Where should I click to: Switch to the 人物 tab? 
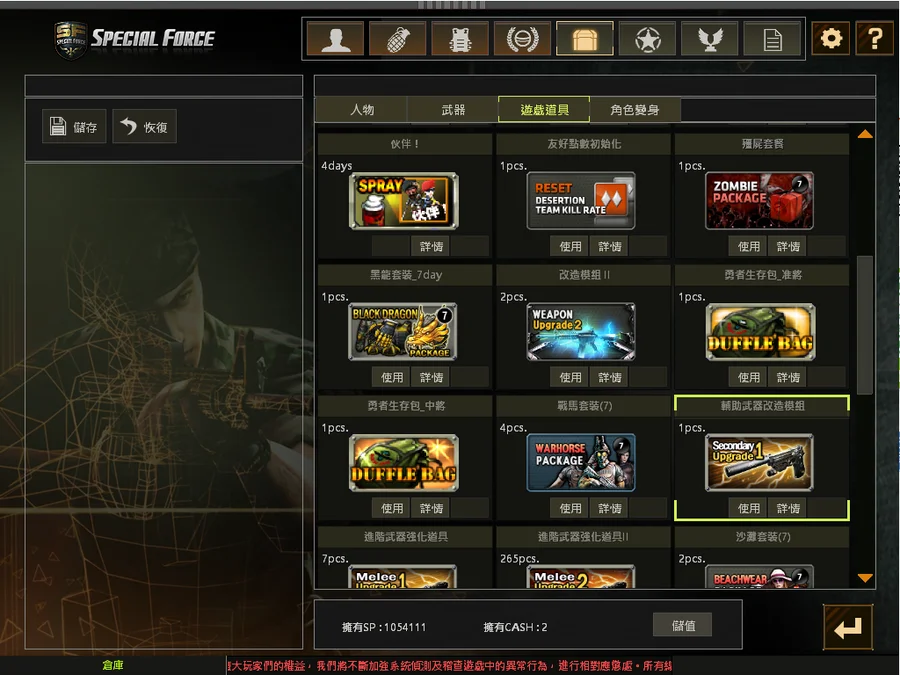[362, 110]
